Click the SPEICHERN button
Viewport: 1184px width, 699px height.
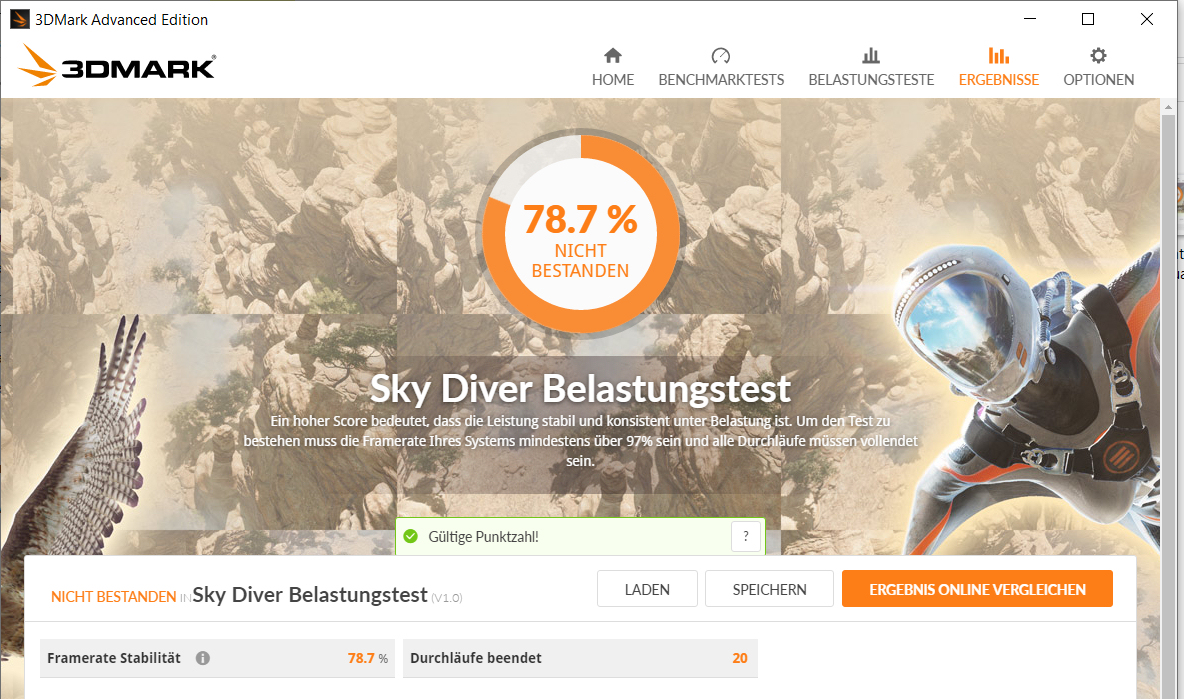(769, 589)
